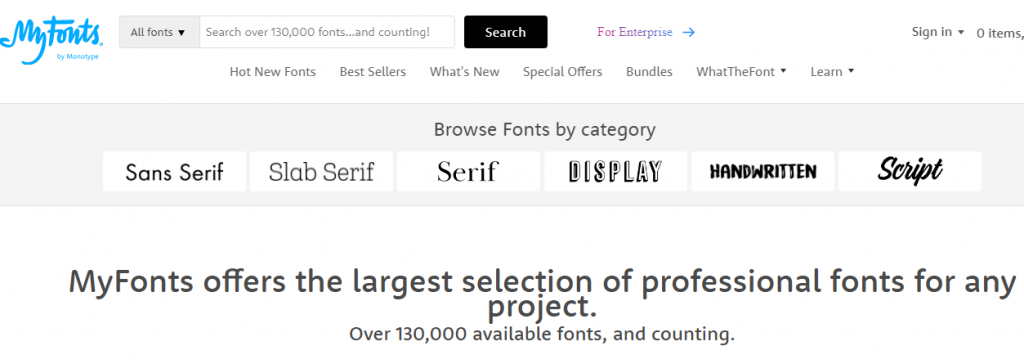Open the Sign in dropdown
Image resolution: width=1024 pixels, height=364 pixels.
click(938, 32)
